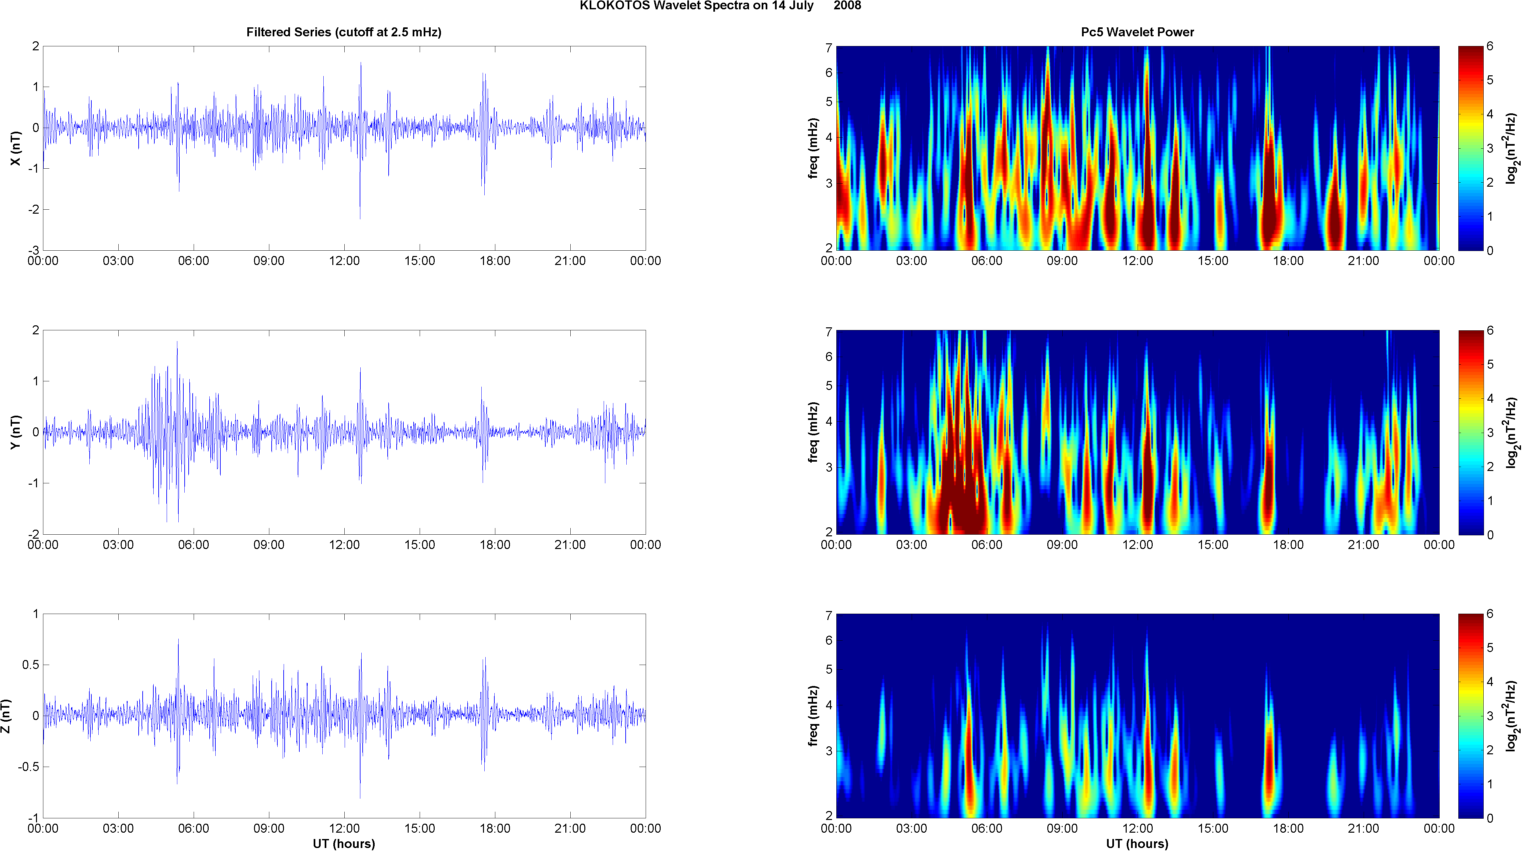Click the bottom spectrogram's color bar

coord(1470,716)
